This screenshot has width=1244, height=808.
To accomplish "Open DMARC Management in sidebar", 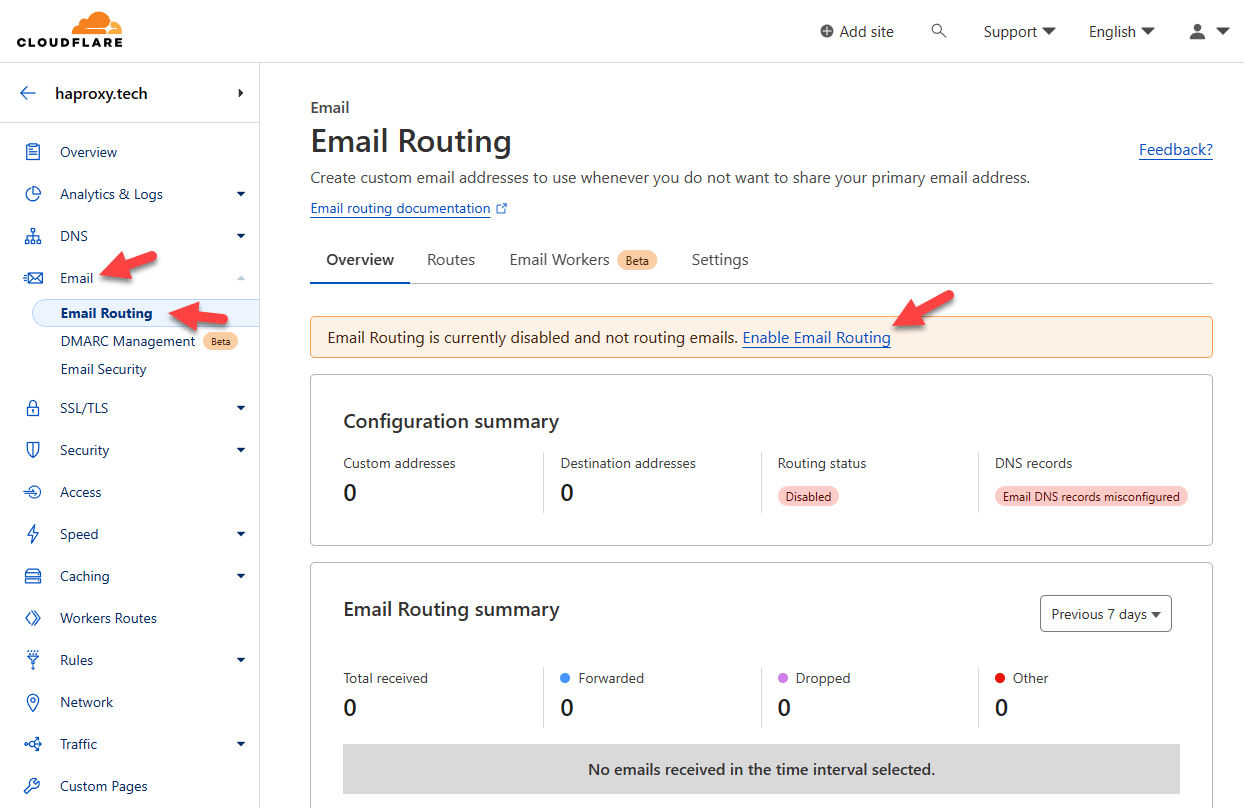I will pos(128,341).
